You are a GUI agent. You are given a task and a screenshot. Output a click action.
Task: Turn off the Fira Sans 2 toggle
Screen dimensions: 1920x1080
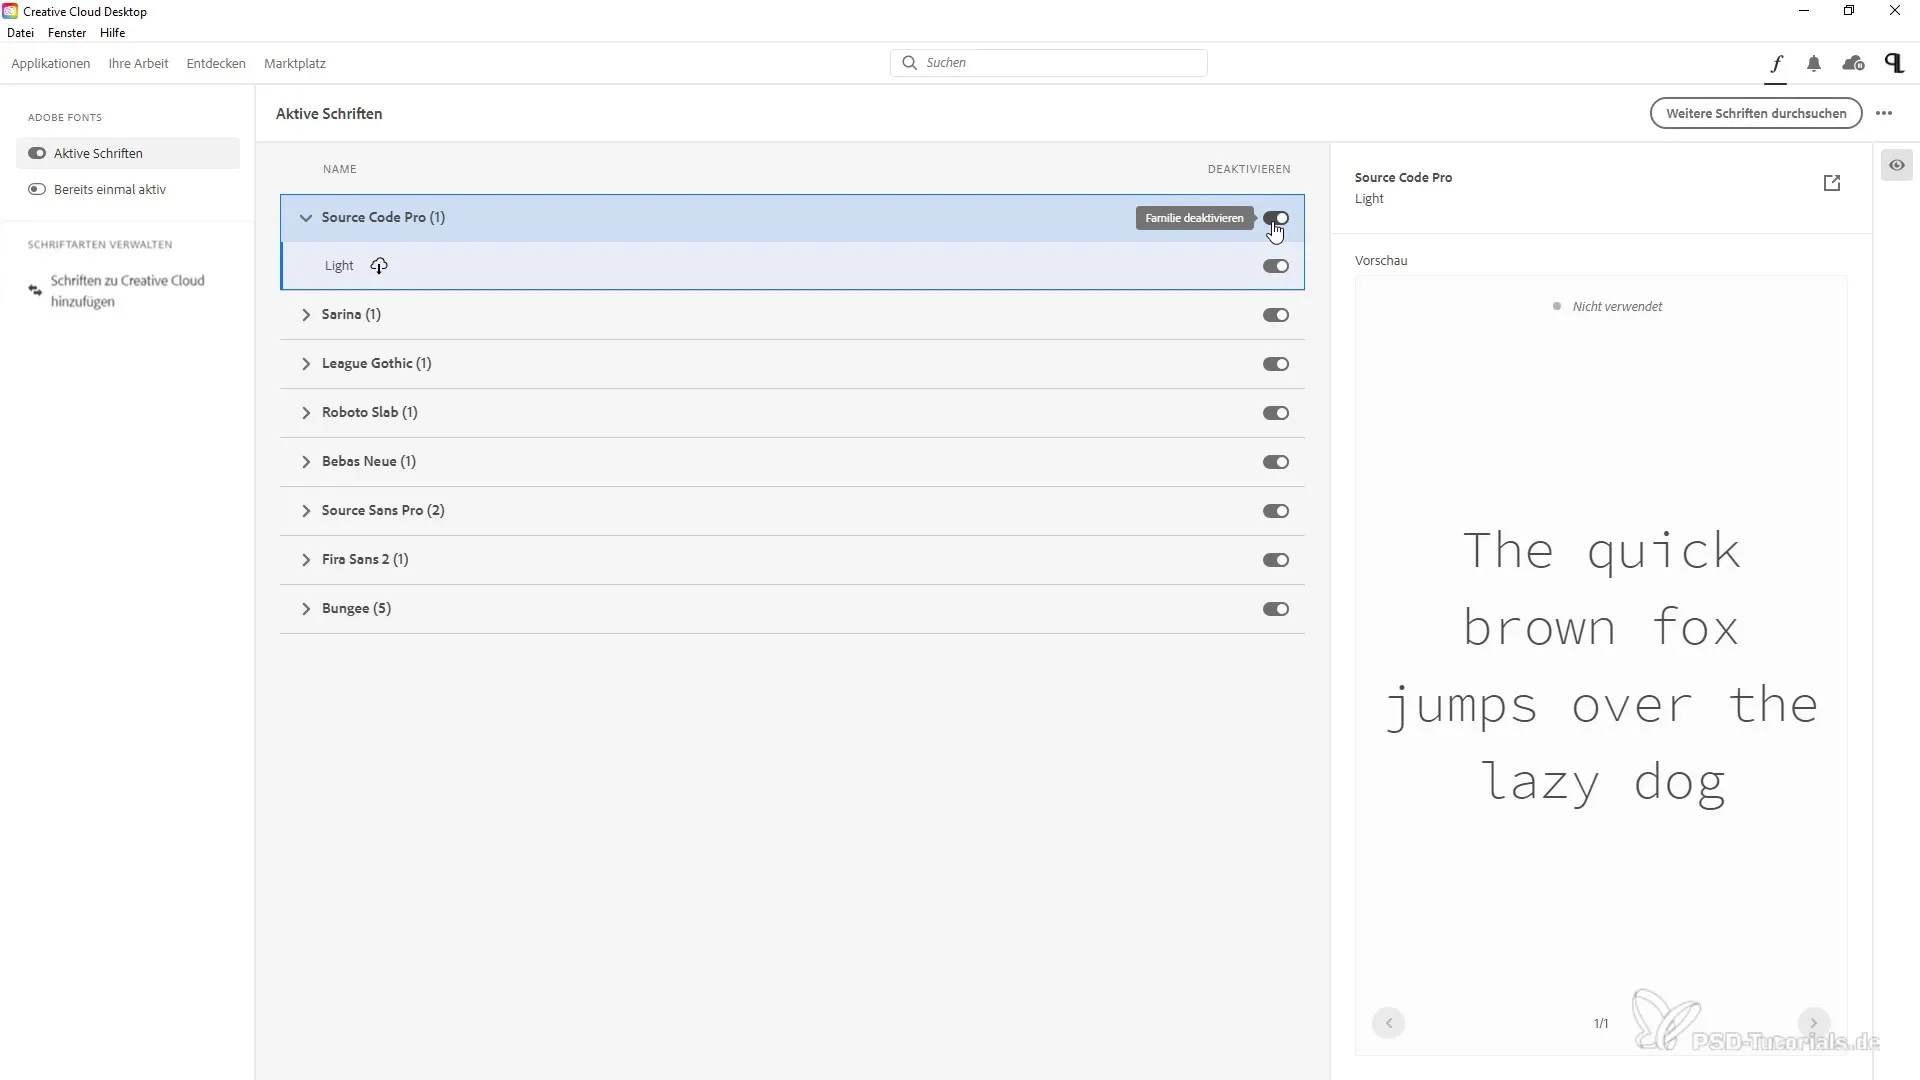(1276, 560)
